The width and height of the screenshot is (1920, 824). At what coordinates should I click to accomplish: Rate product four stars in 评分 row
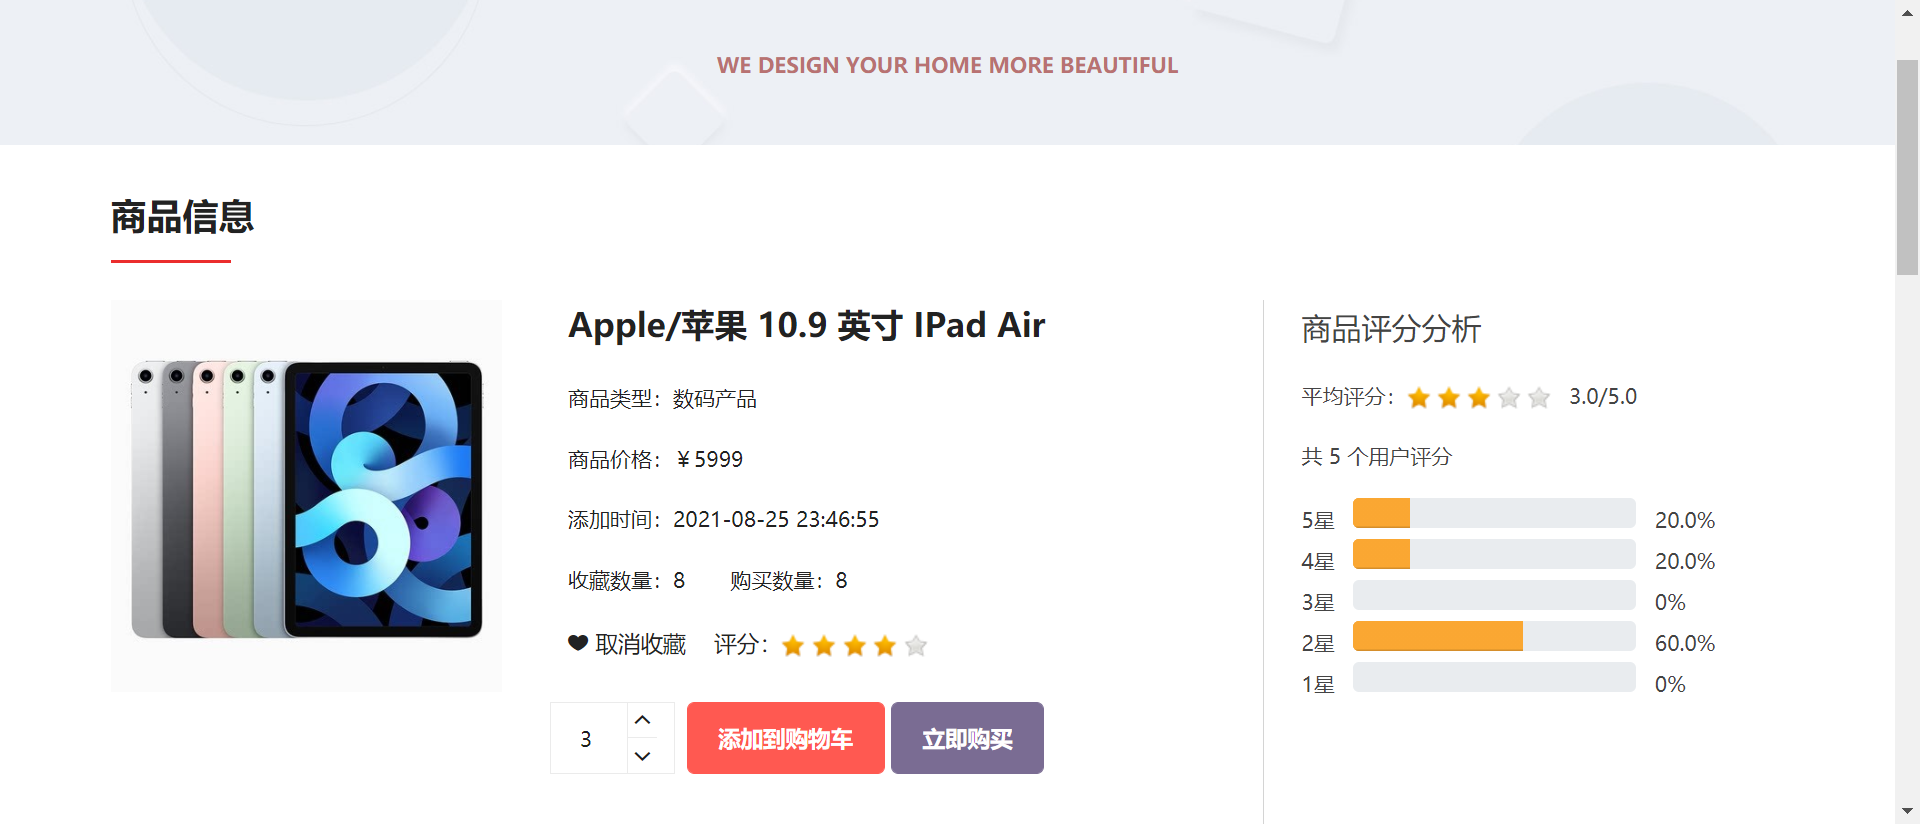point(885,646)
